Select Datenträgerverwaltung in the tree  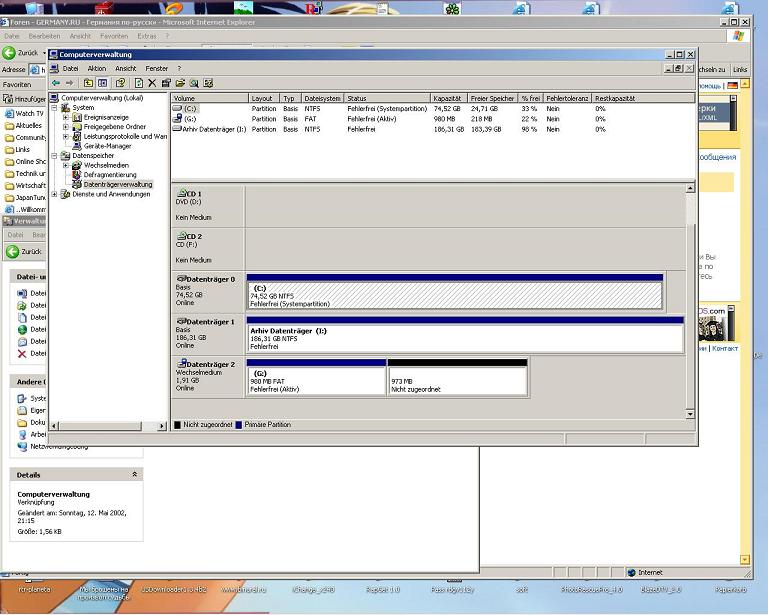pyautogui.click(x=117, y=184)
